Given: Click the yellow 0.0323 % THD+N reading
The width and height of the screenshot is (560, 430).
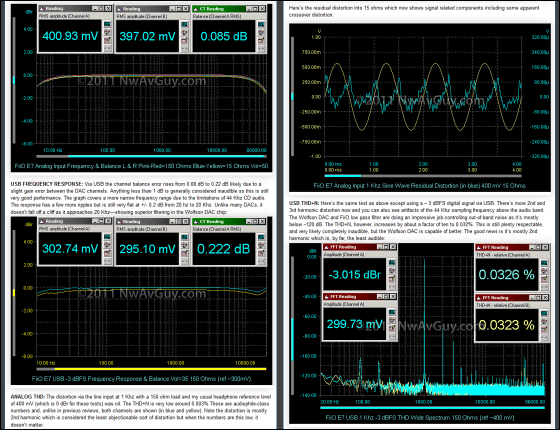Looking at the screenshot, I should click(507, 325).
